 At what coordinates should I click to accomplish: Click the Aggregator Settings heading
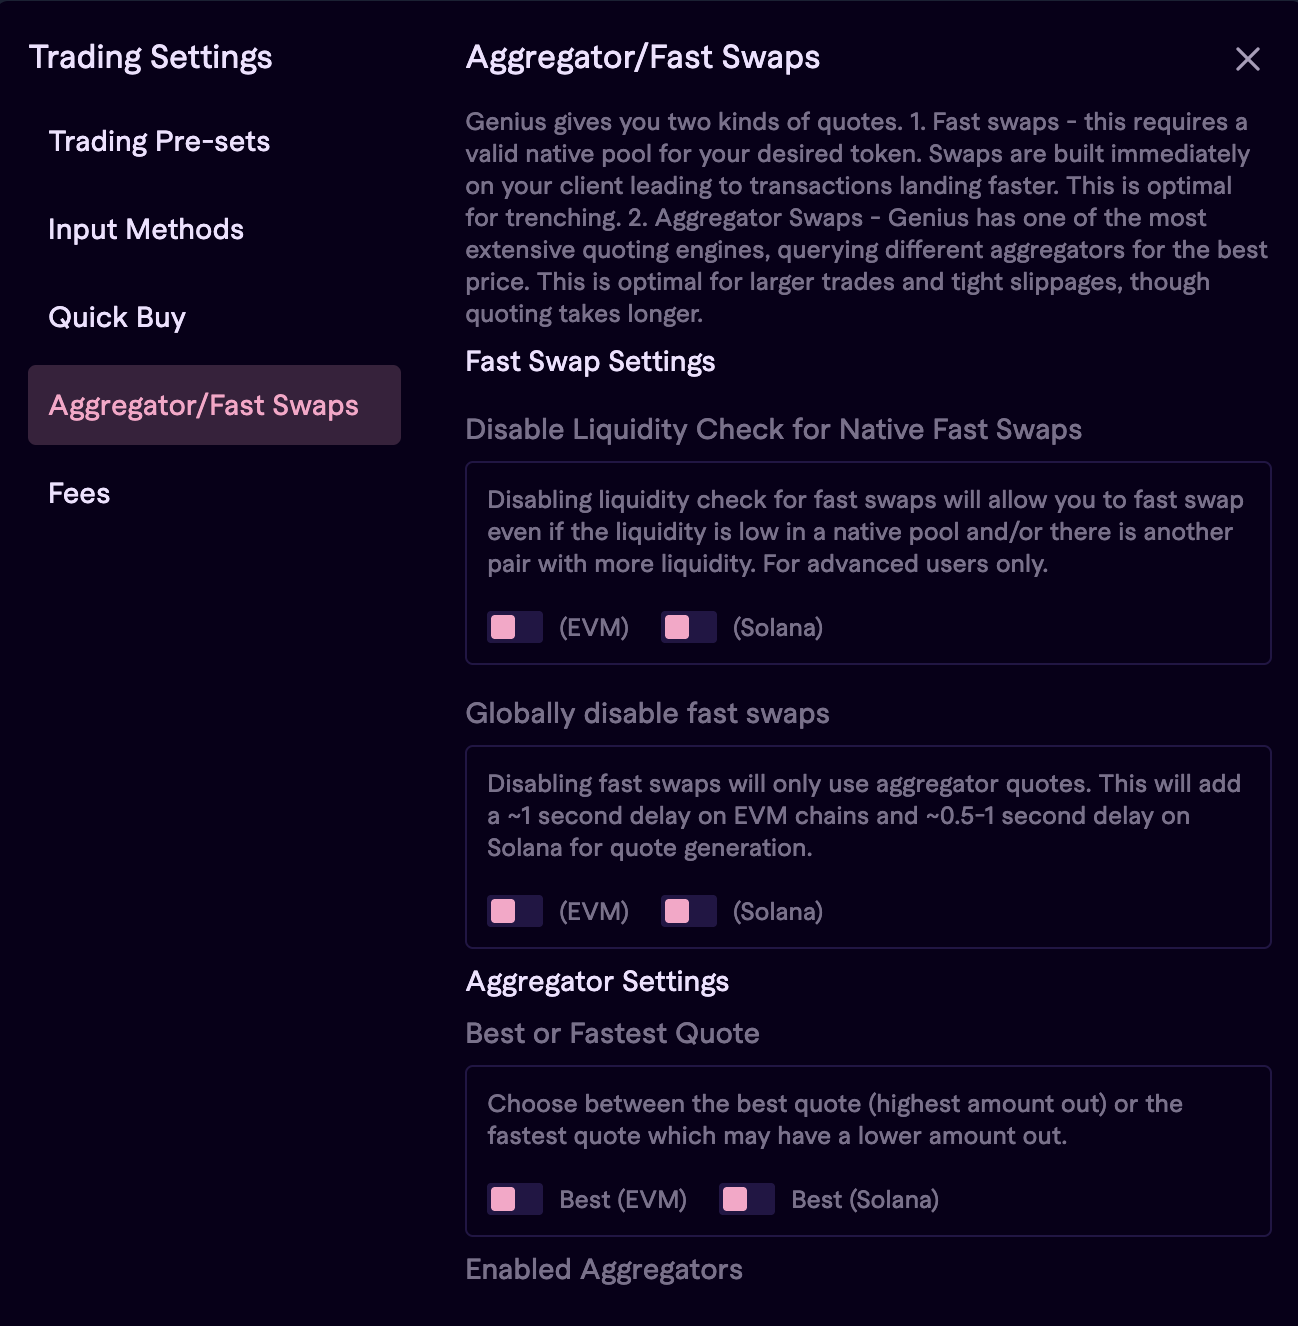click(x=597, y=981)
